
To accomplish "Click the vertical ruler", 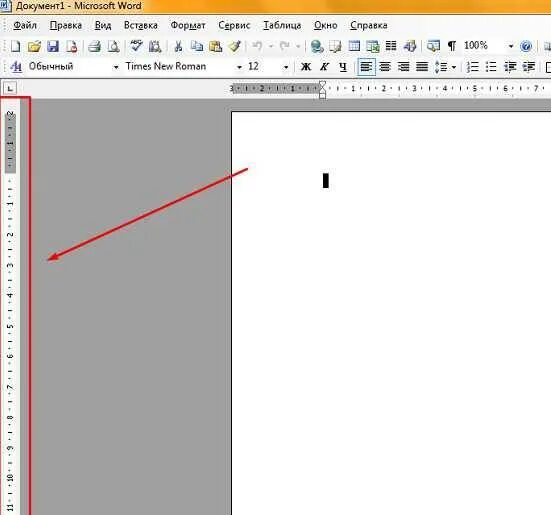I will coord(10,307).
